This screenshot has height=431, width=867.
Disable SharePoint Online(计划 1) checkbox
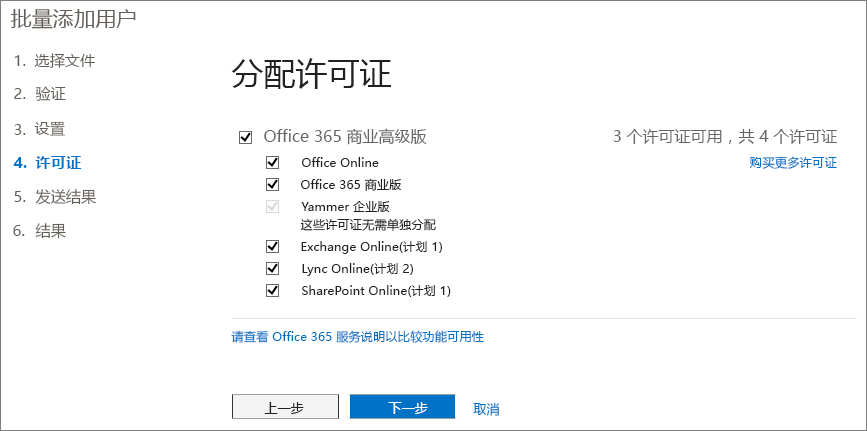(x=272, y=291)
